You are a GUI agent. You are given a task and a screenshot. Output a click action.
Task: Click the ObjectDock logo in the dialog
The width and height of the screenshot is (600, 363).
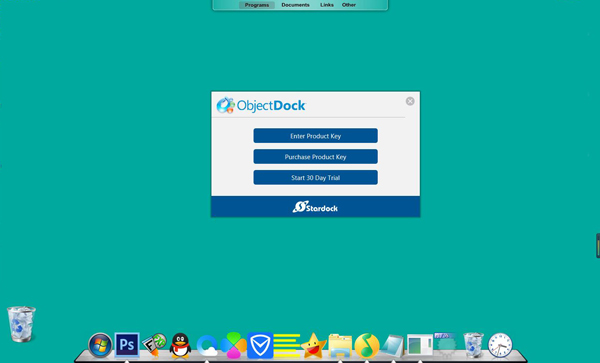click(261, 105)
